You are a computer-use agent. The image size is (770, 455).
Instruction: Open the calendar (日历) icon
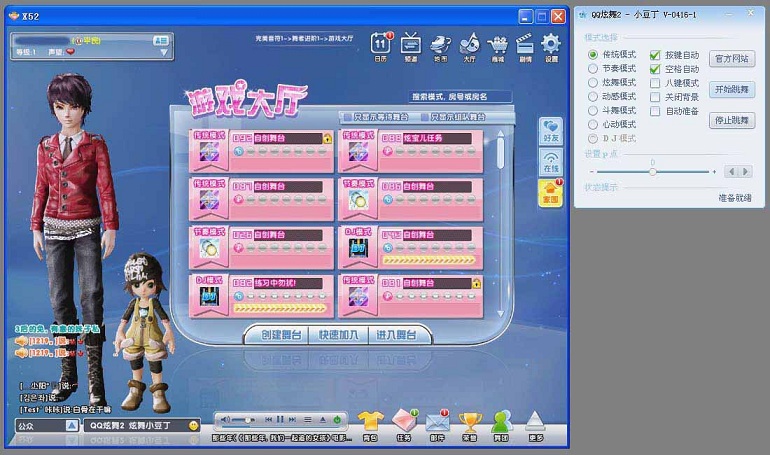pyautogui.click(x=381, y=47)
